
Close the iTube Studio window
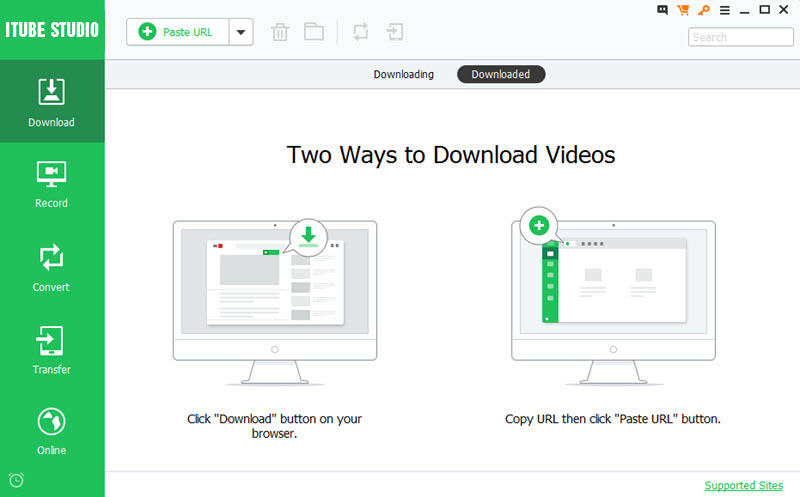[x=784, y=10]
